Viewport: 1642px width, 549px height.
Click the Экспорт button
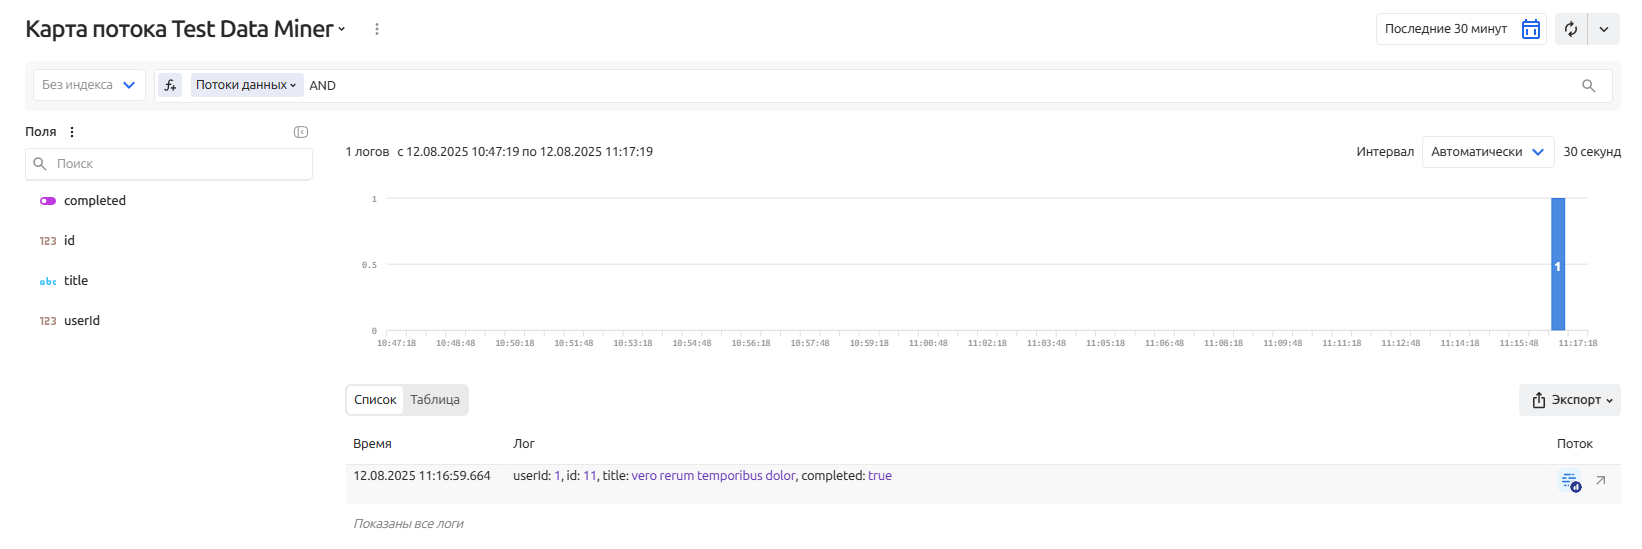1570,400
